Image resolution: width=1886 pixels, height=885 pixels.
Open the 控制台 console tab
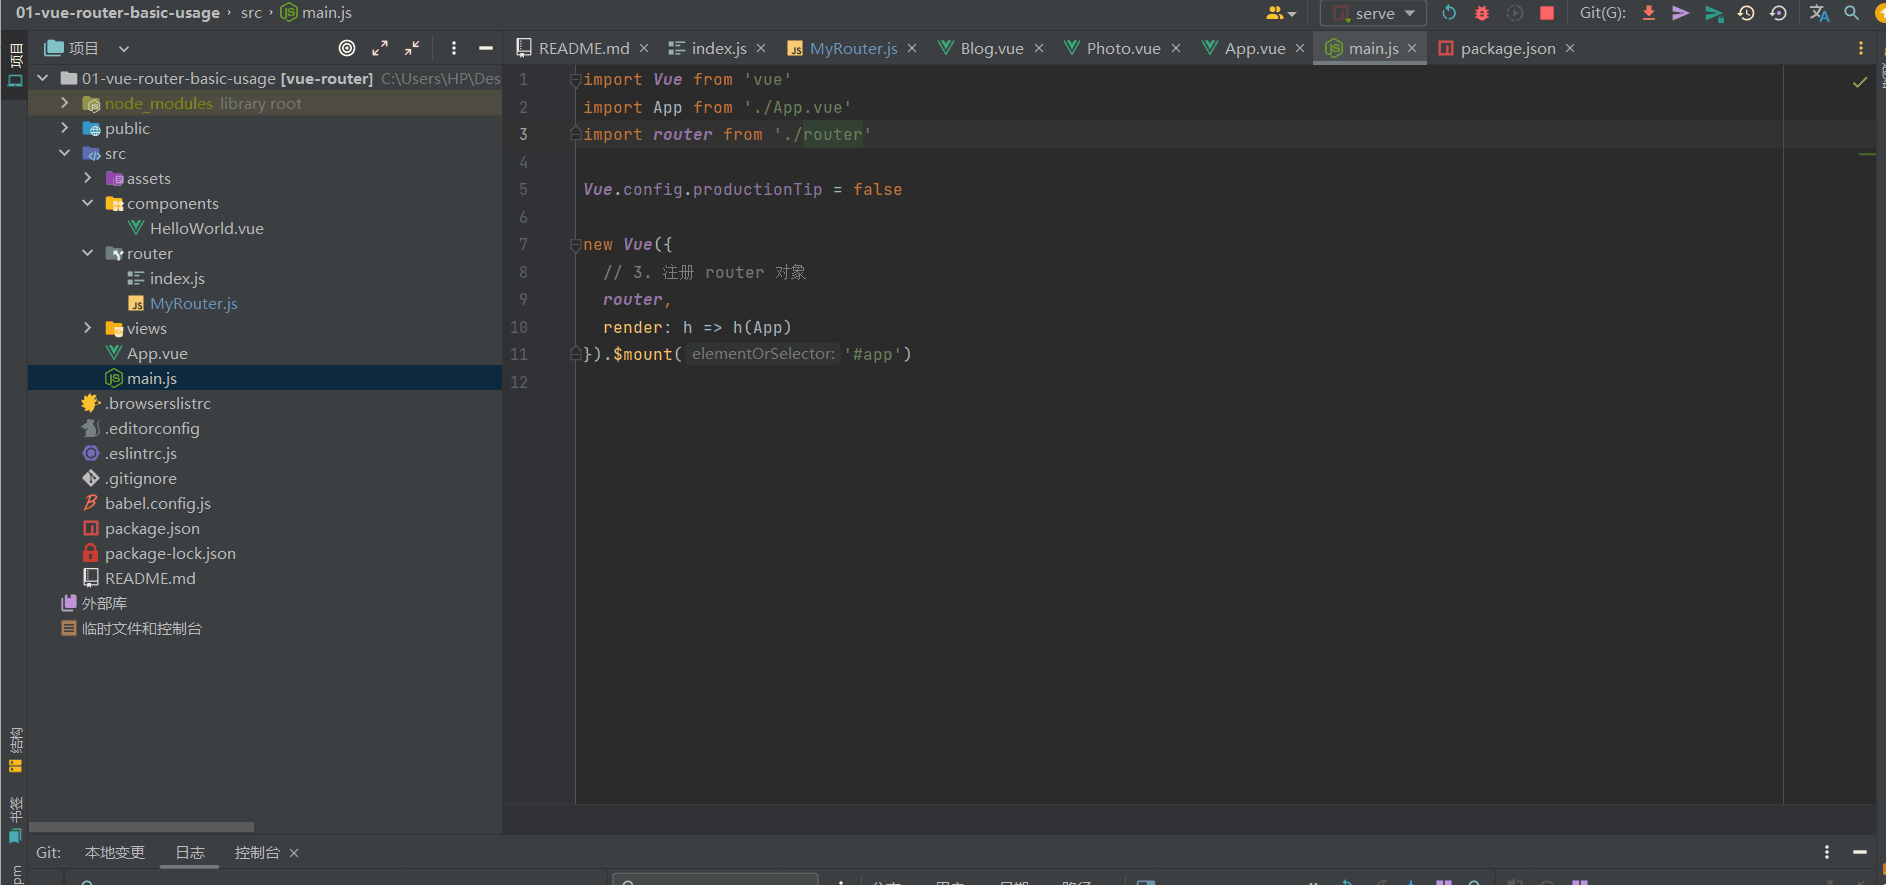pyautogui.click(x=257, y=852)
